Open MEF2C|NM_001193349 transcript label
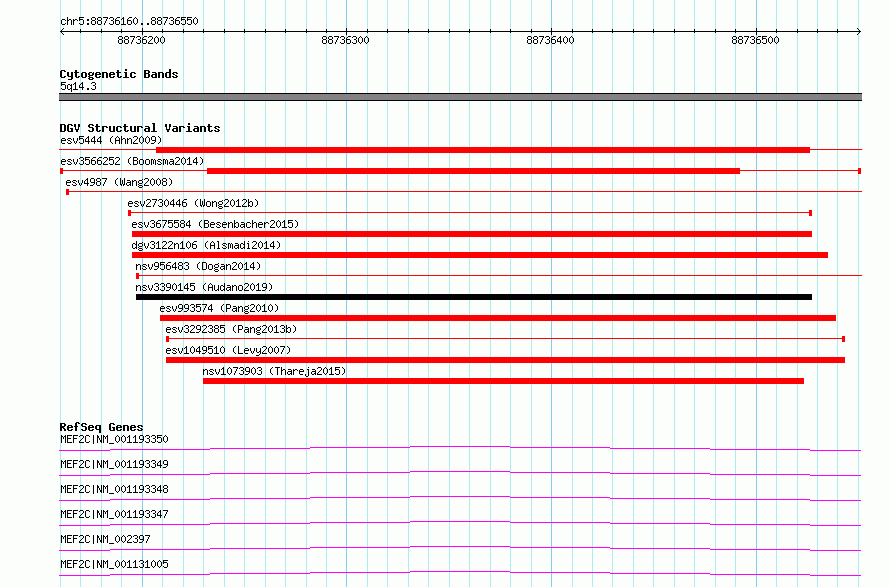Viewport: 890px width, 587px height. (x=114, y=464)
